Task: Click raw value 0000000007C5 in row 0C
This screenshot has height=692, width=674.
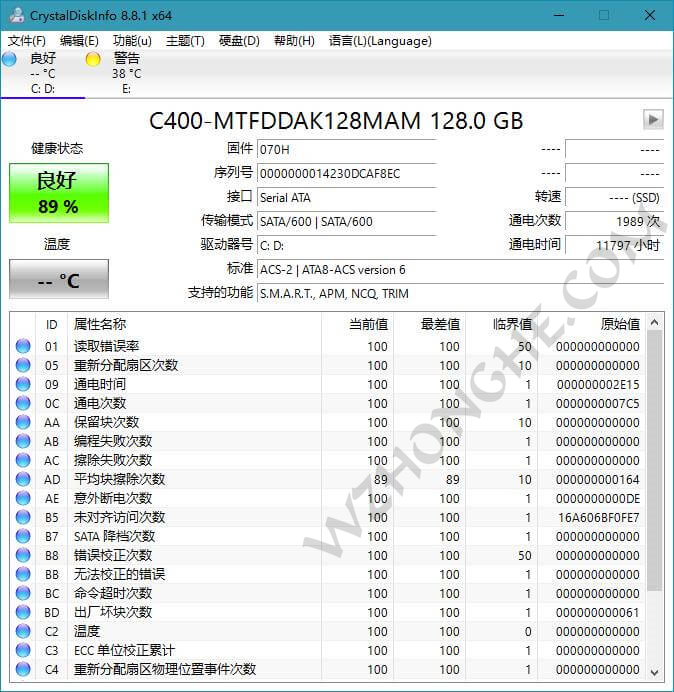Action: (x=598, y=403)
